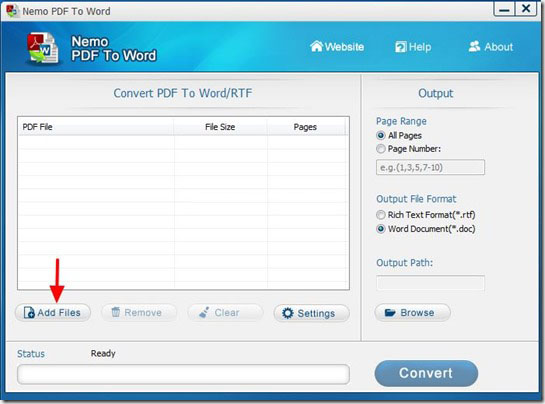The width and height of the screenshot is (545, 404).
Task: Start conversion with the Convert button
Action: [x=426, y=373]
